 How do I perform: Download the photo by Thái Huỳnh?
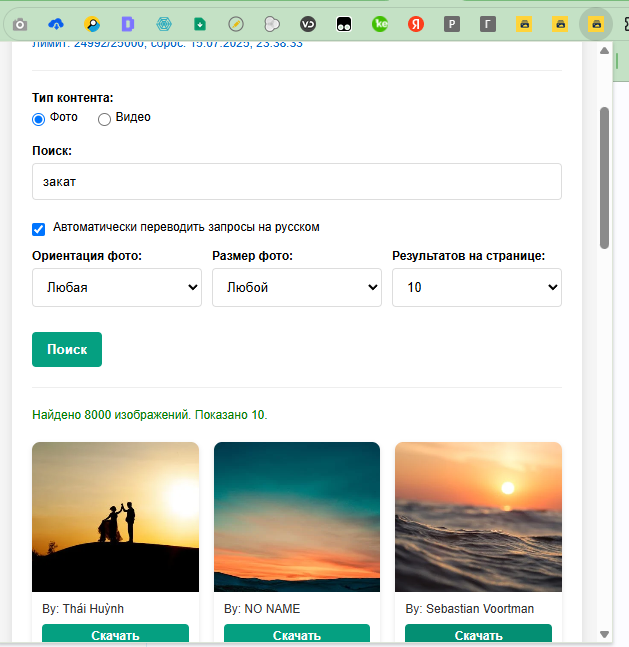115,634
